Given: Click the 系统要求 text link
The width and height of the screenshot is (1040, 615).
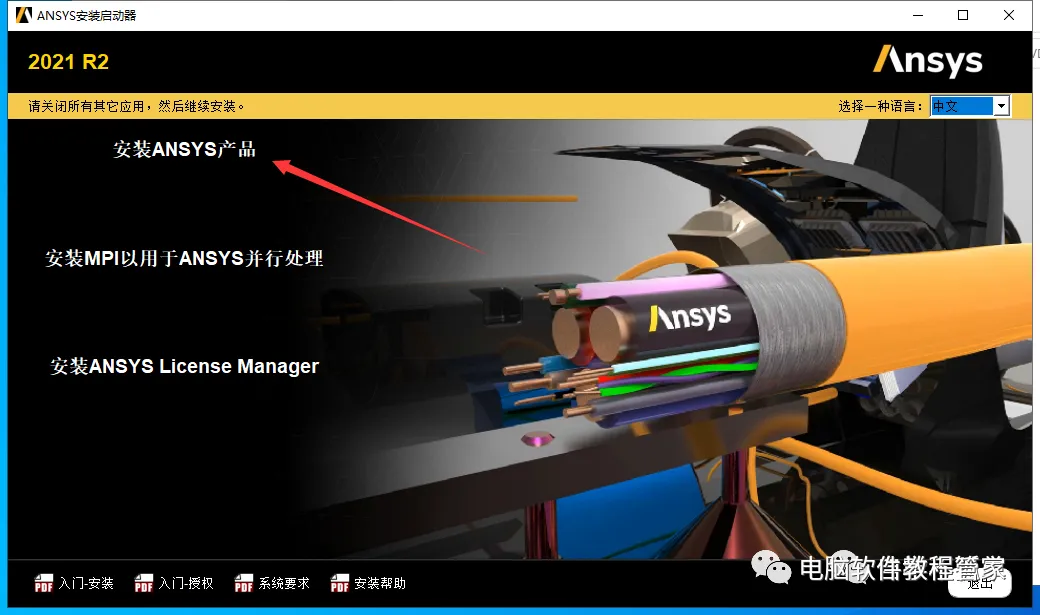Looking at the screenshot, I should 284,583.
